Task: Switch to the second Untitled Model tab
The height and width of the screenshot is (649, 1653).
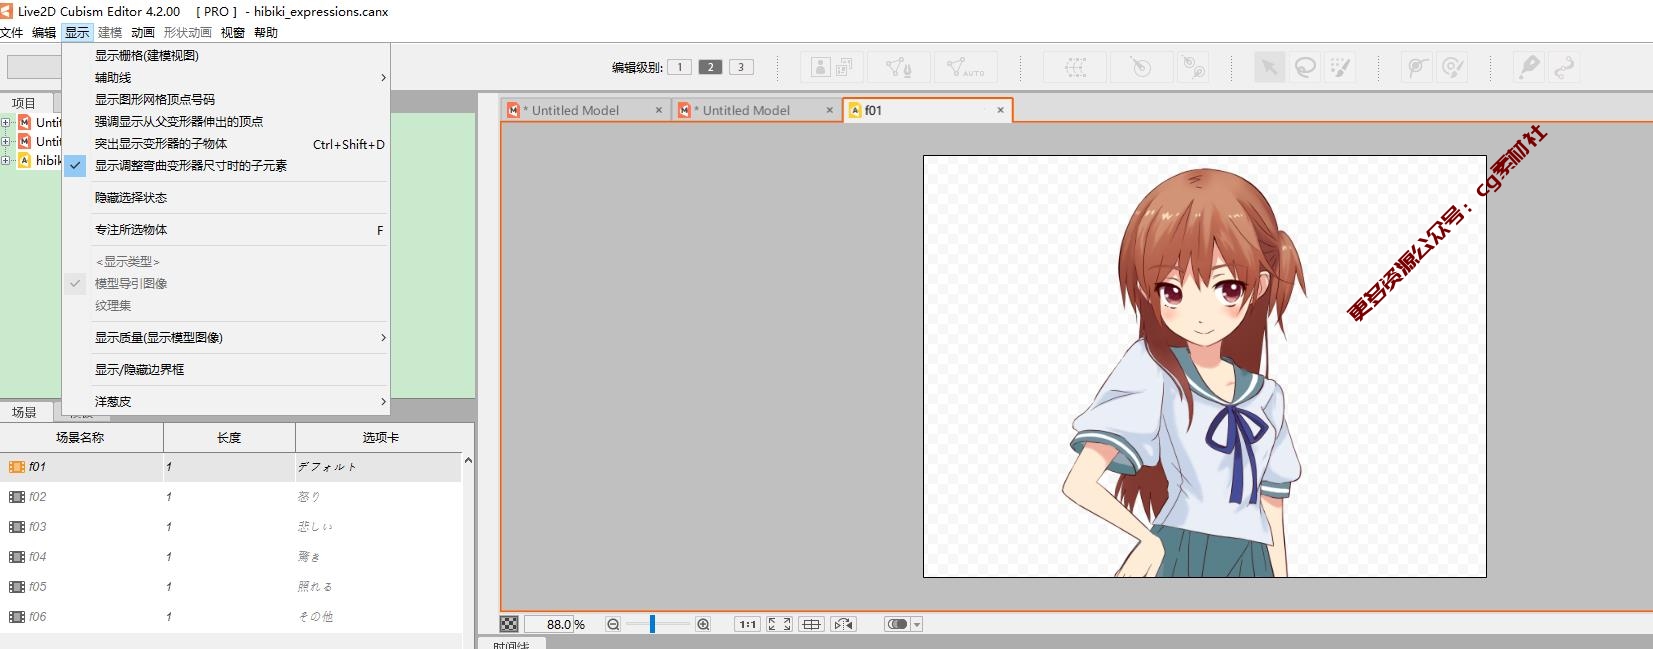Action: (755, 110)
